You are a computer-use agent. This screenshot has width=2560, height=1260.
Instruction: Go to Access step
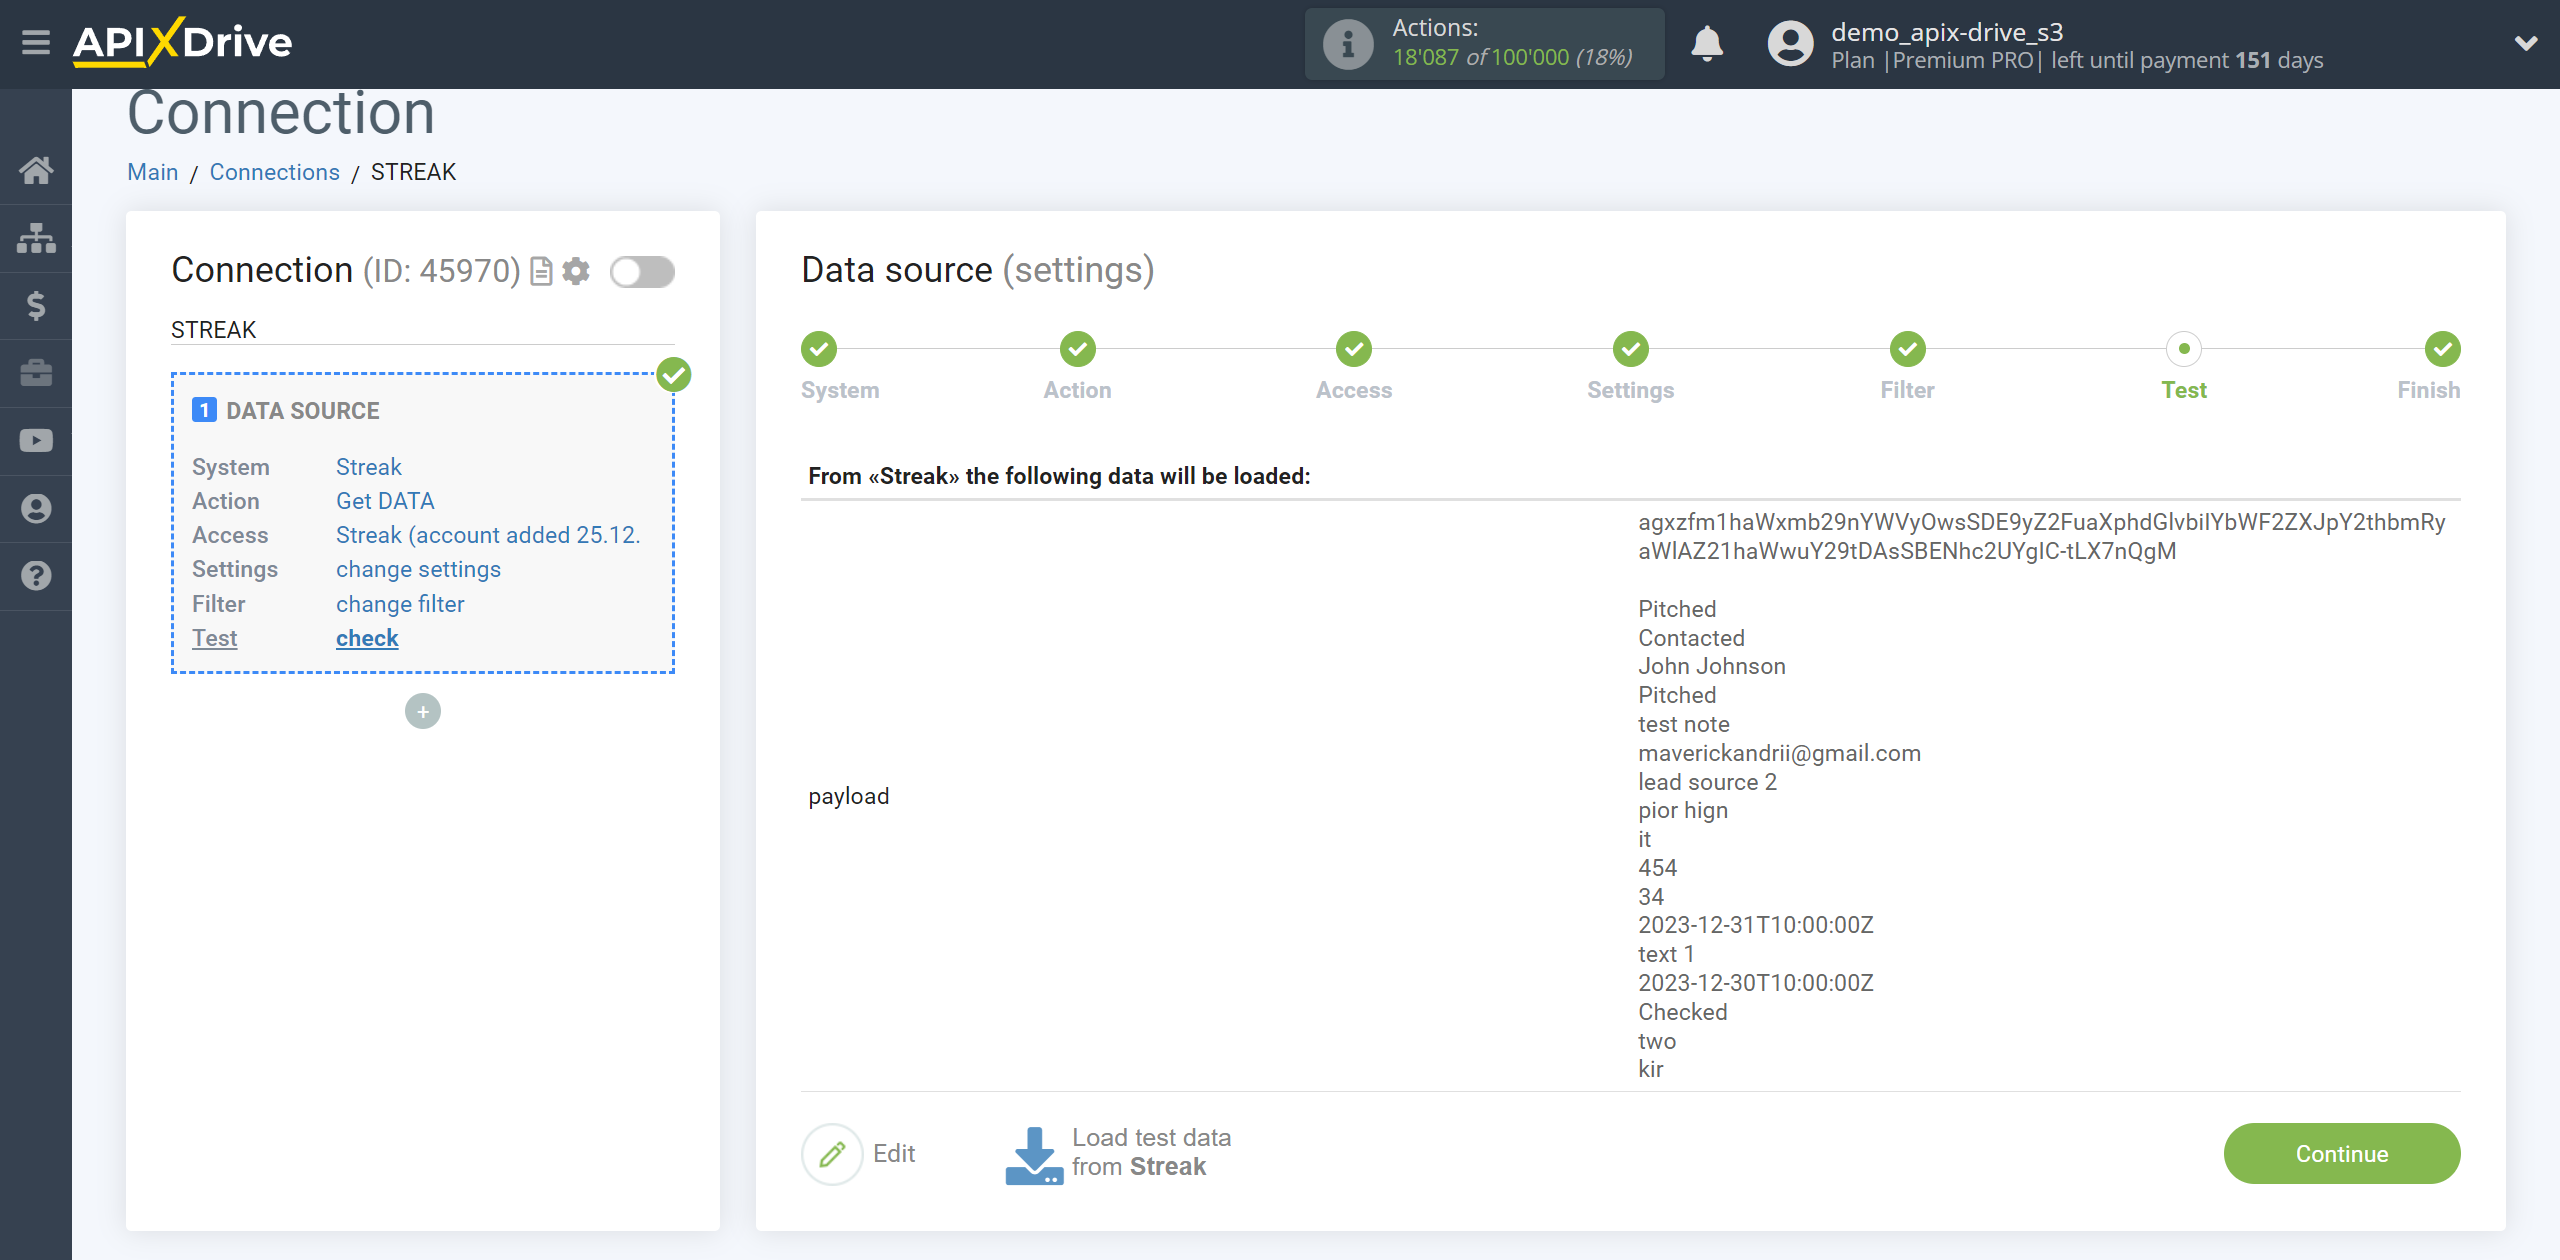click(1354, 349)
